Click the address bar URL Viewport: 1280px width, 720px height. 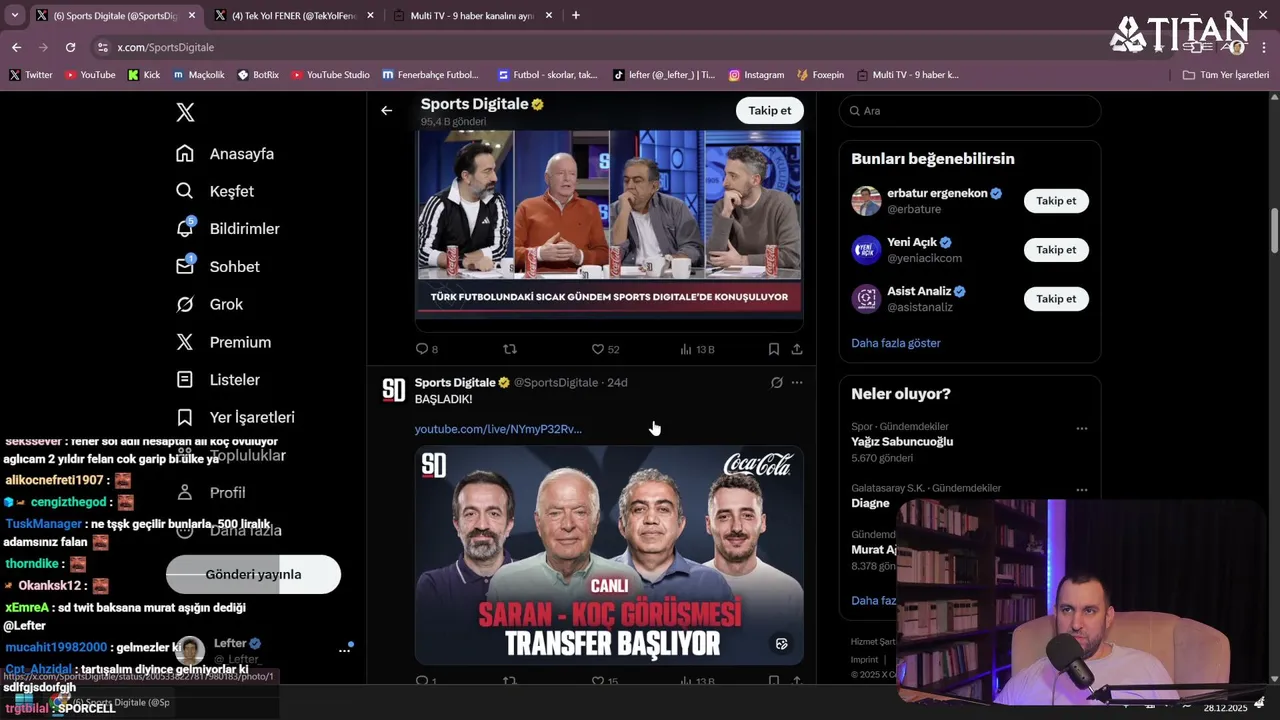[x=165, y=47]
